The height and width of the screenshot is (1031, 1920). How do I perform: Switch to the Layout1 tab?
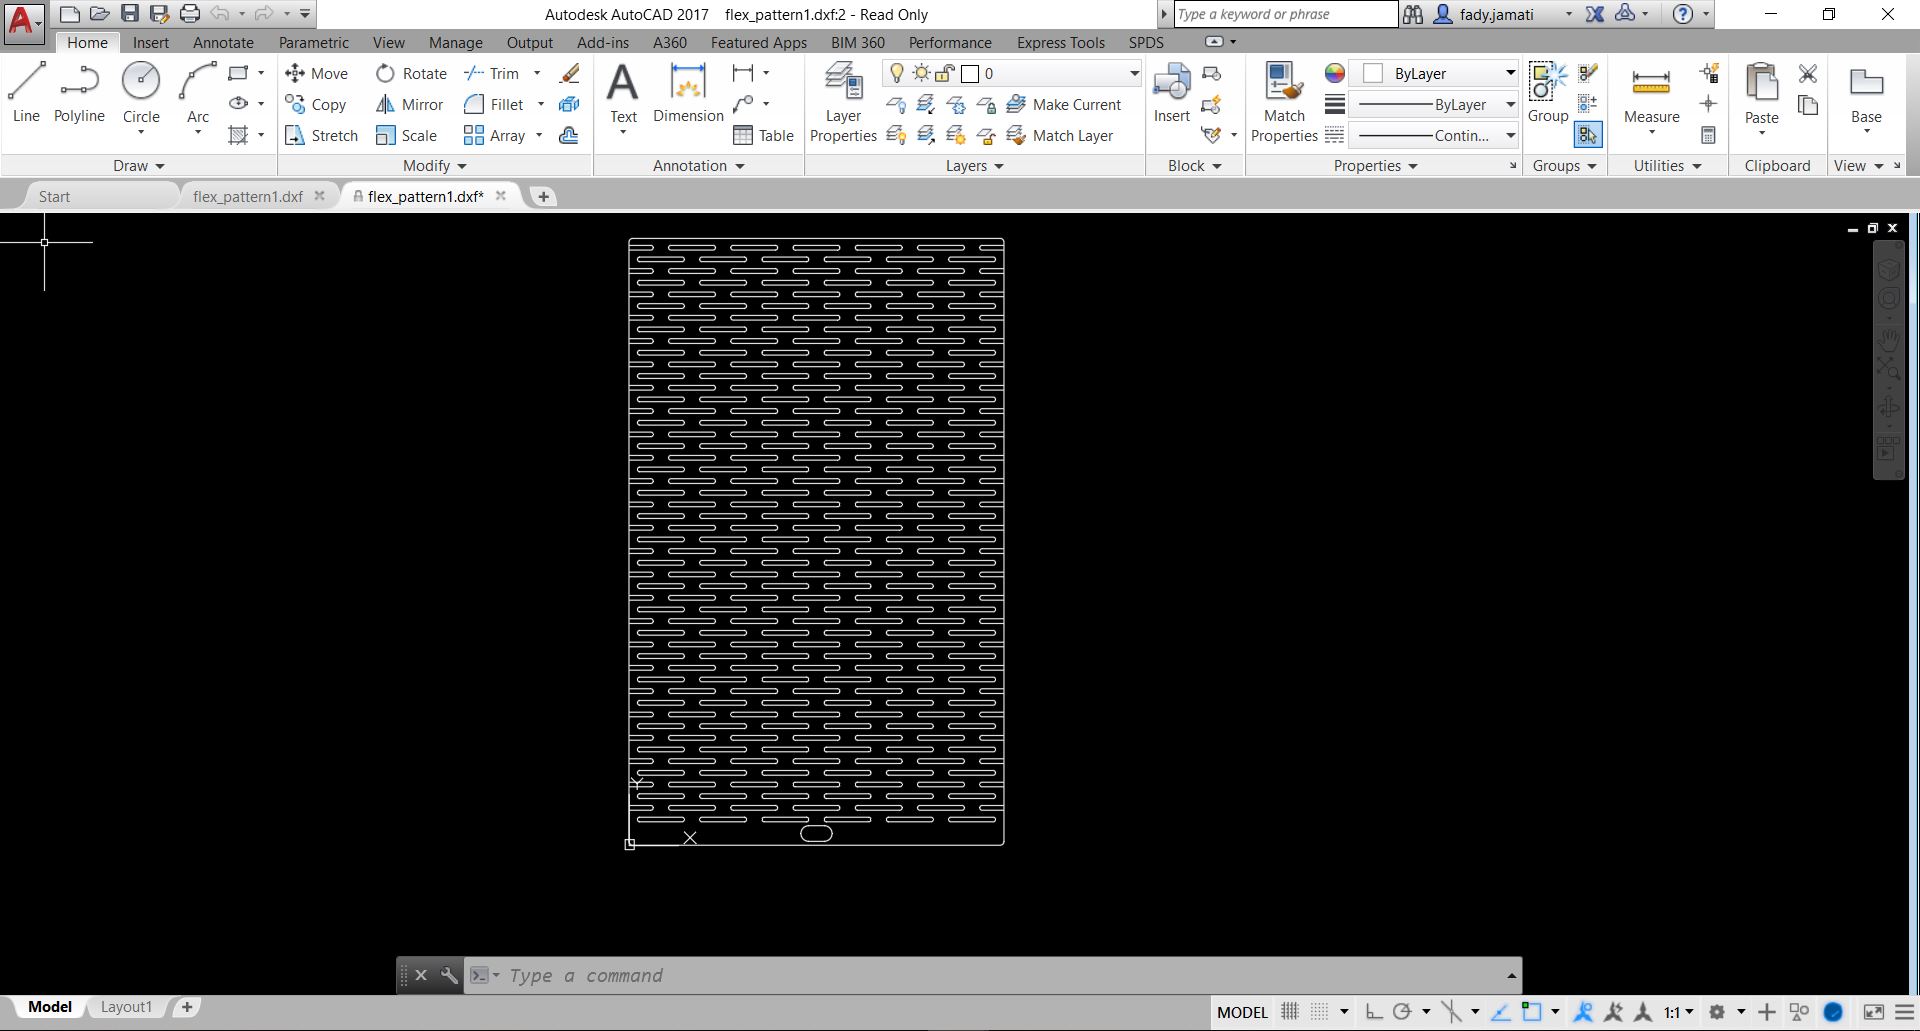(x=126, y=1007)
